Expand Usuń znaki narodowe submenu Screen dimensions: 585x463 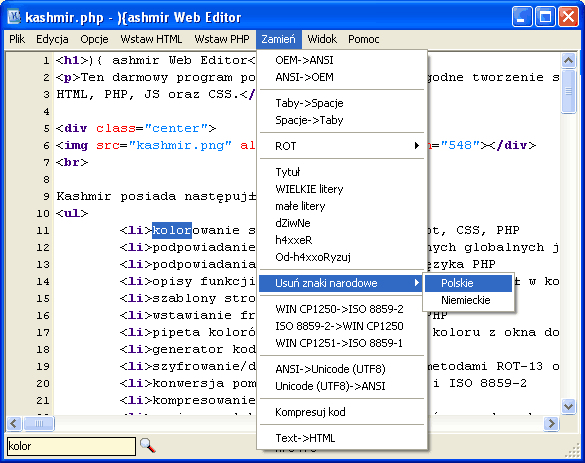tap(341, 283)
